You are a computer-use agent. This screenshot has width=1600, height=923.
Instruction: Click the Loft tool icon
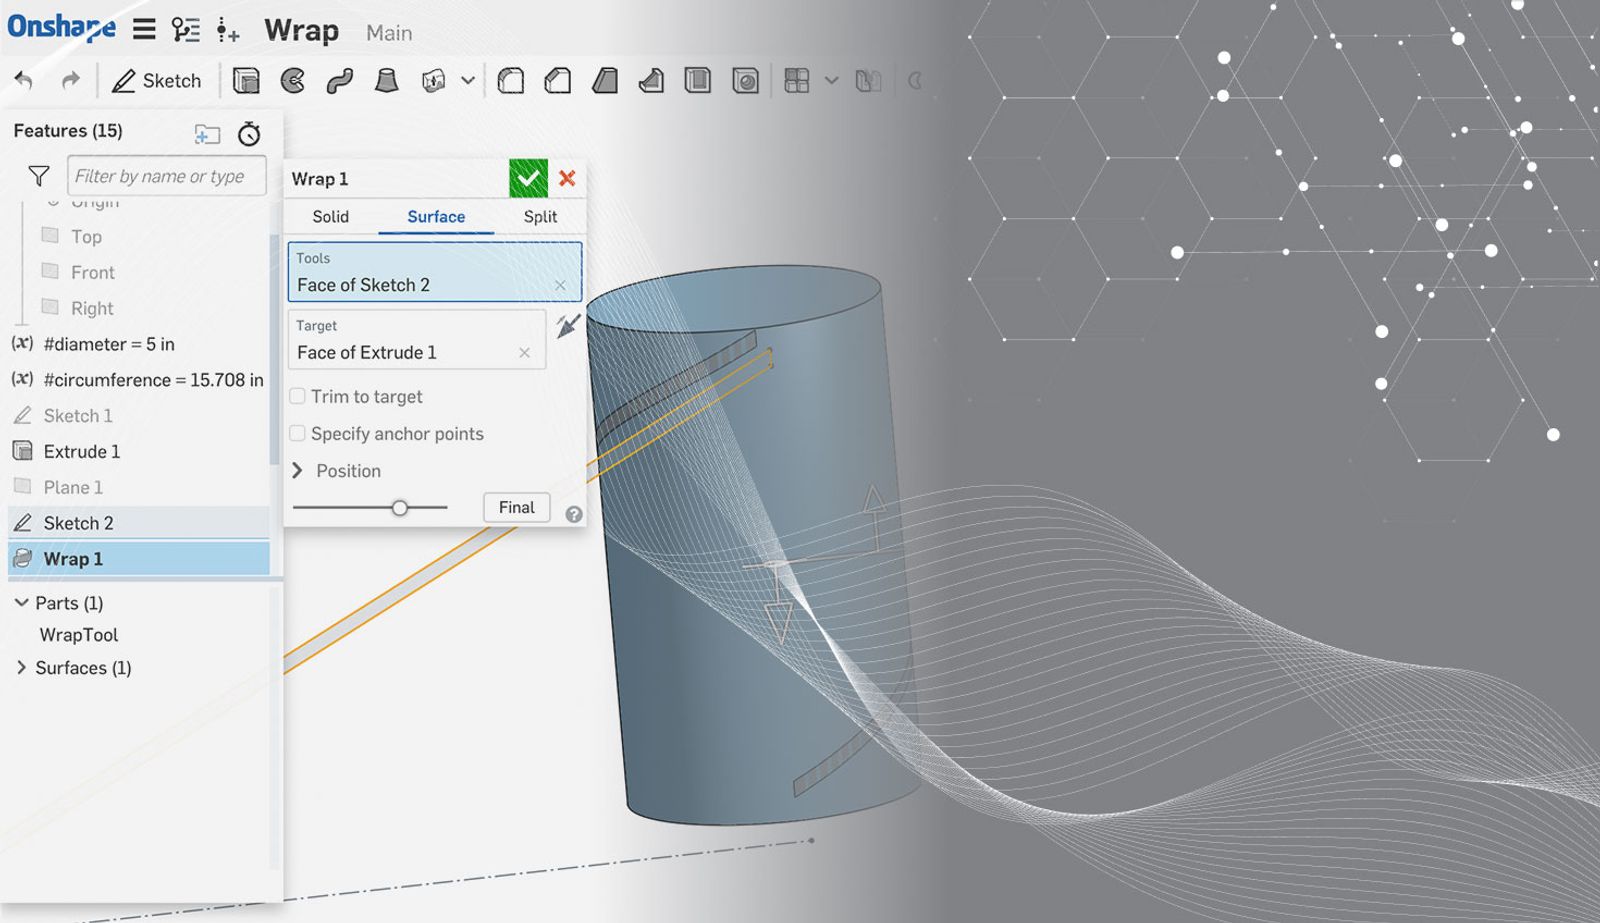(386, 81)
